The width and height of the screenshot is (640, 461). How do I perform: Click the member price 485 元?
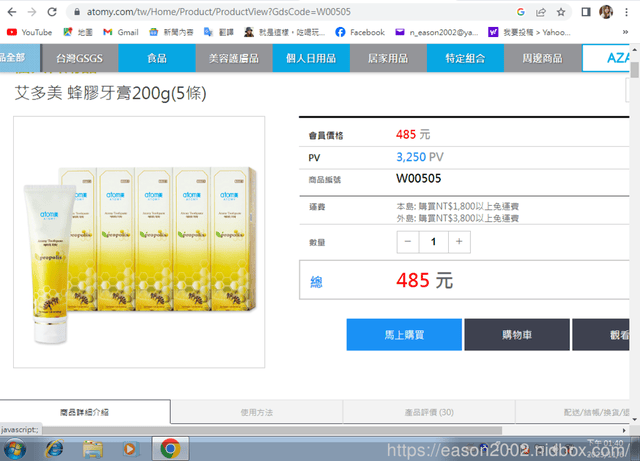(x=413, y=134)
